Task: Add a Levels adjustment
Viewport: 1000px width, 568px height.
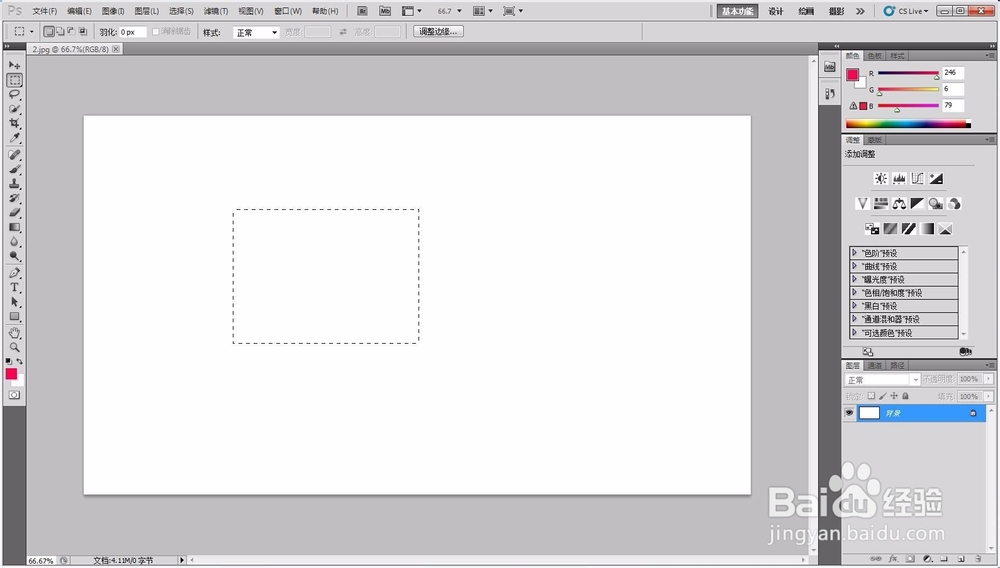Action: [899, 178]
